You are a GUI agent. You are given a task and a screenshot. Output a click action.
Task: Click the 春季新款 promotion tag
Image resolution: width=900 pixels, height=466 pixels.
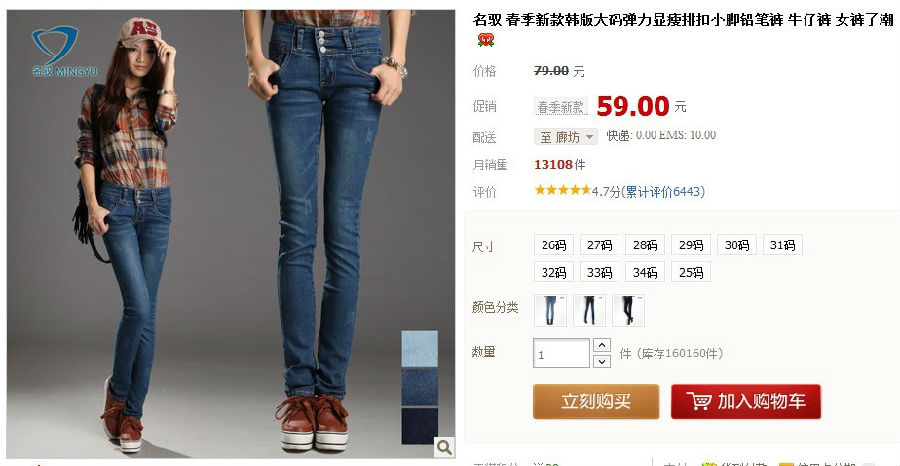tap(561, 107)
